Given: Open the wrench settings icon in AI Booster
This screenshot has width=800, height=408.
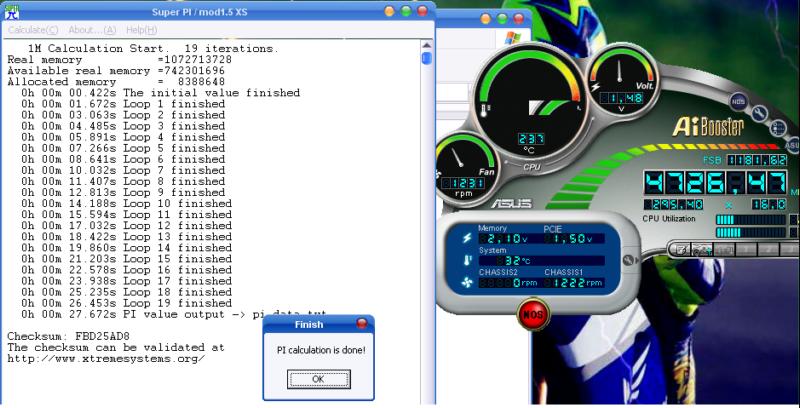Looking at the screenshot, I should coord(759,113).
